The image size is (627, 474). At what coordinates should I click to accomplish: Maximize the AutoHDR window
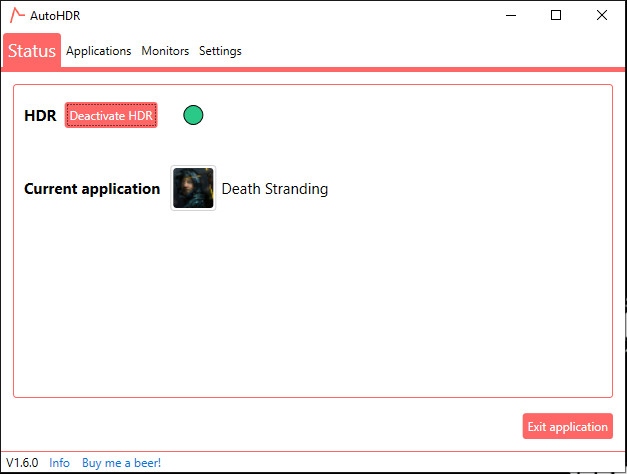coord(556,15)
